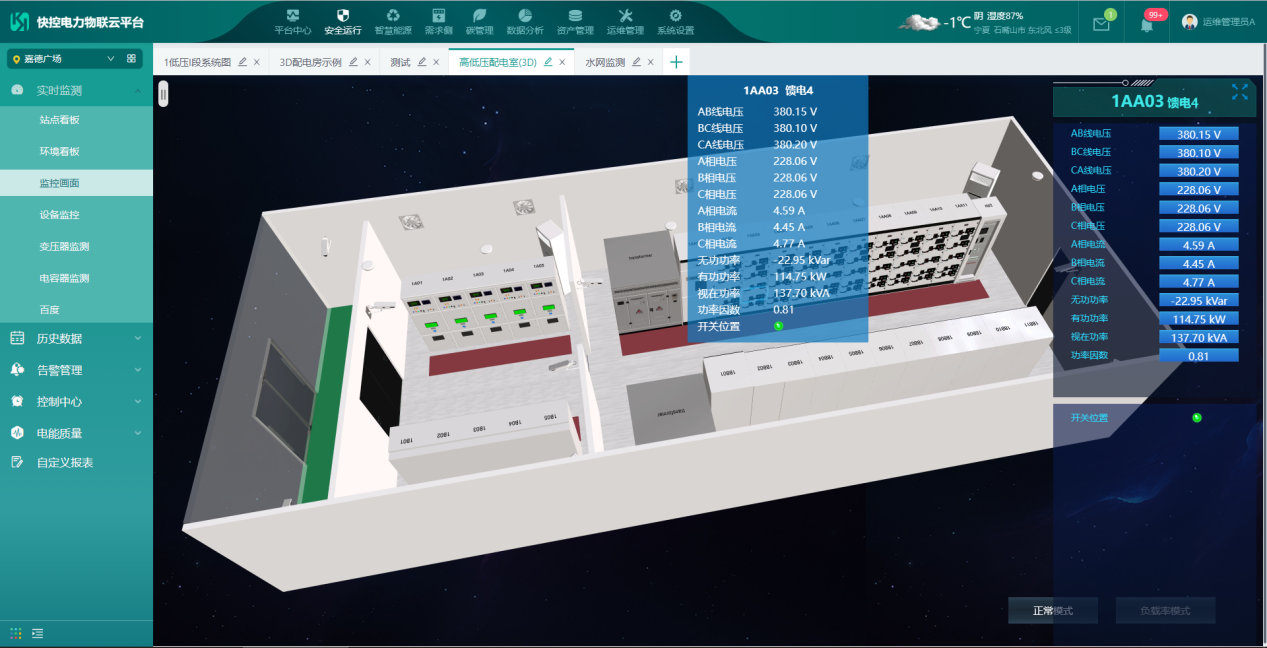Click the grid icon beside 嘉德广场
Viewport: 1267px width, 648px height.
click(131, 59)
